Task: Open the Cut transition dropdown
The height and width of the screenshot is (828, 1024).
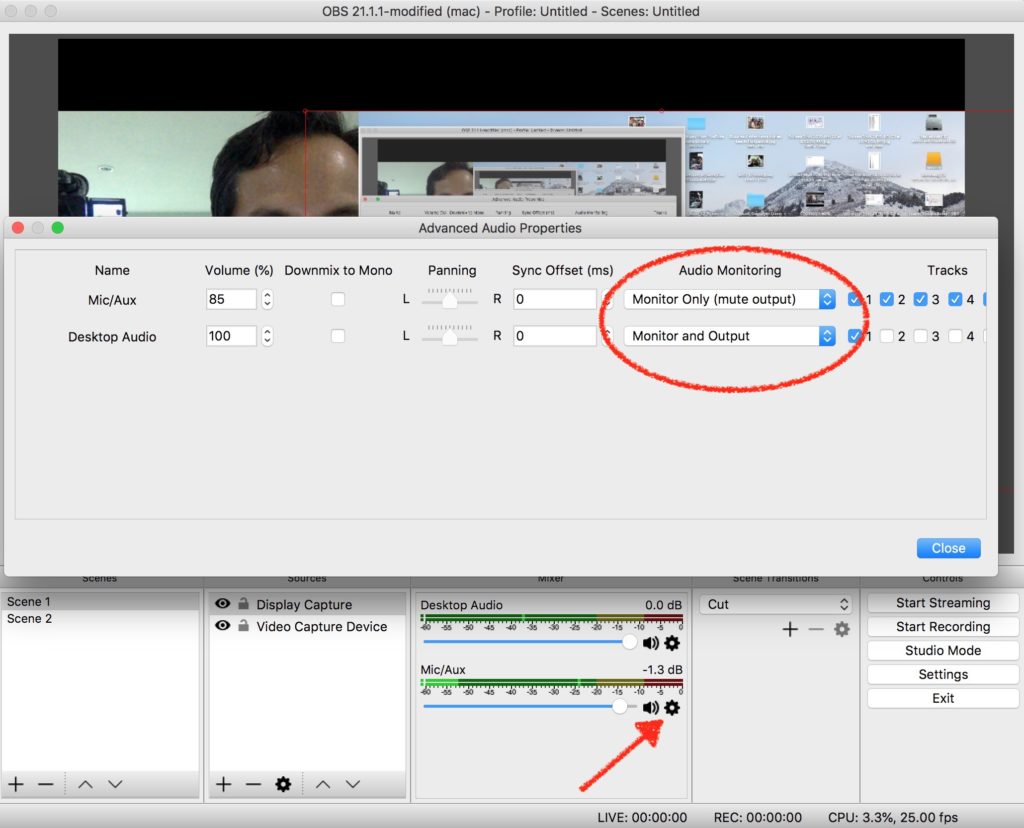Action: [776, 605]
